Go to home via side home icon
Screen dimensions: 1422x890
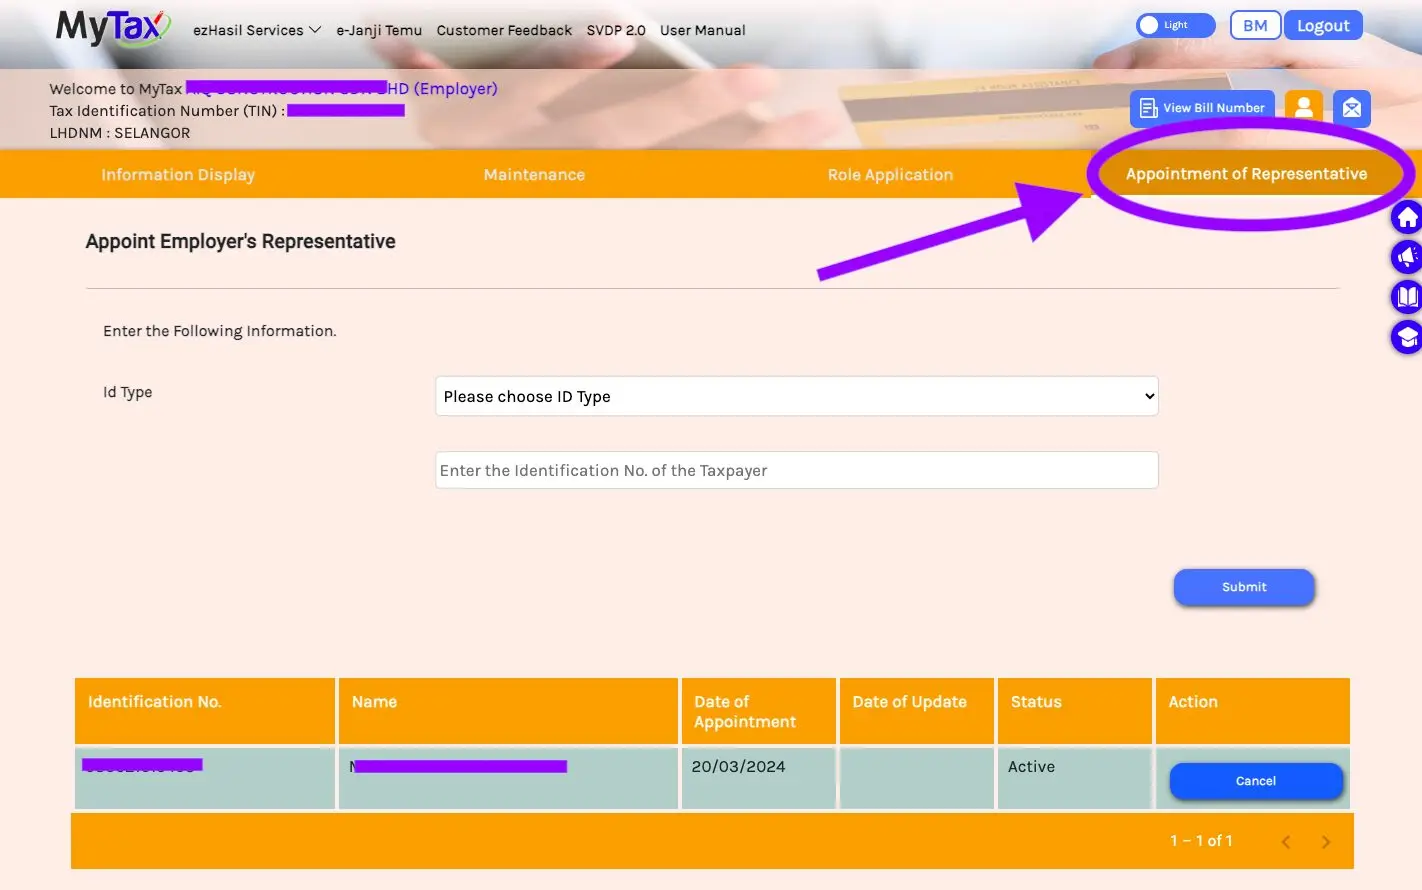(x=1407, y=217)
